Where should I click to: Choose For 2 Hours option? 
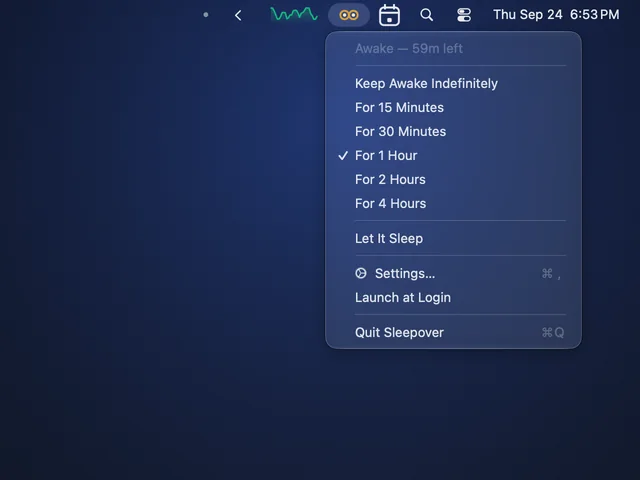(453, 180)
